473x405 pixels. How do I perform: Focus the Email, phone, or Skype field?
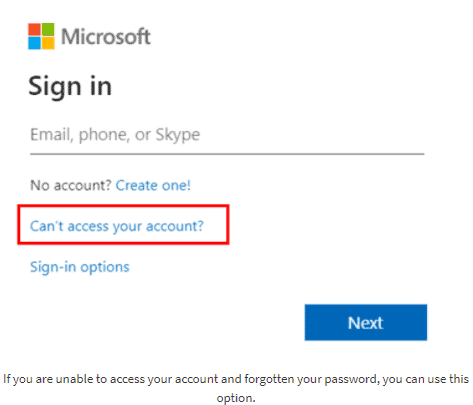227,135
